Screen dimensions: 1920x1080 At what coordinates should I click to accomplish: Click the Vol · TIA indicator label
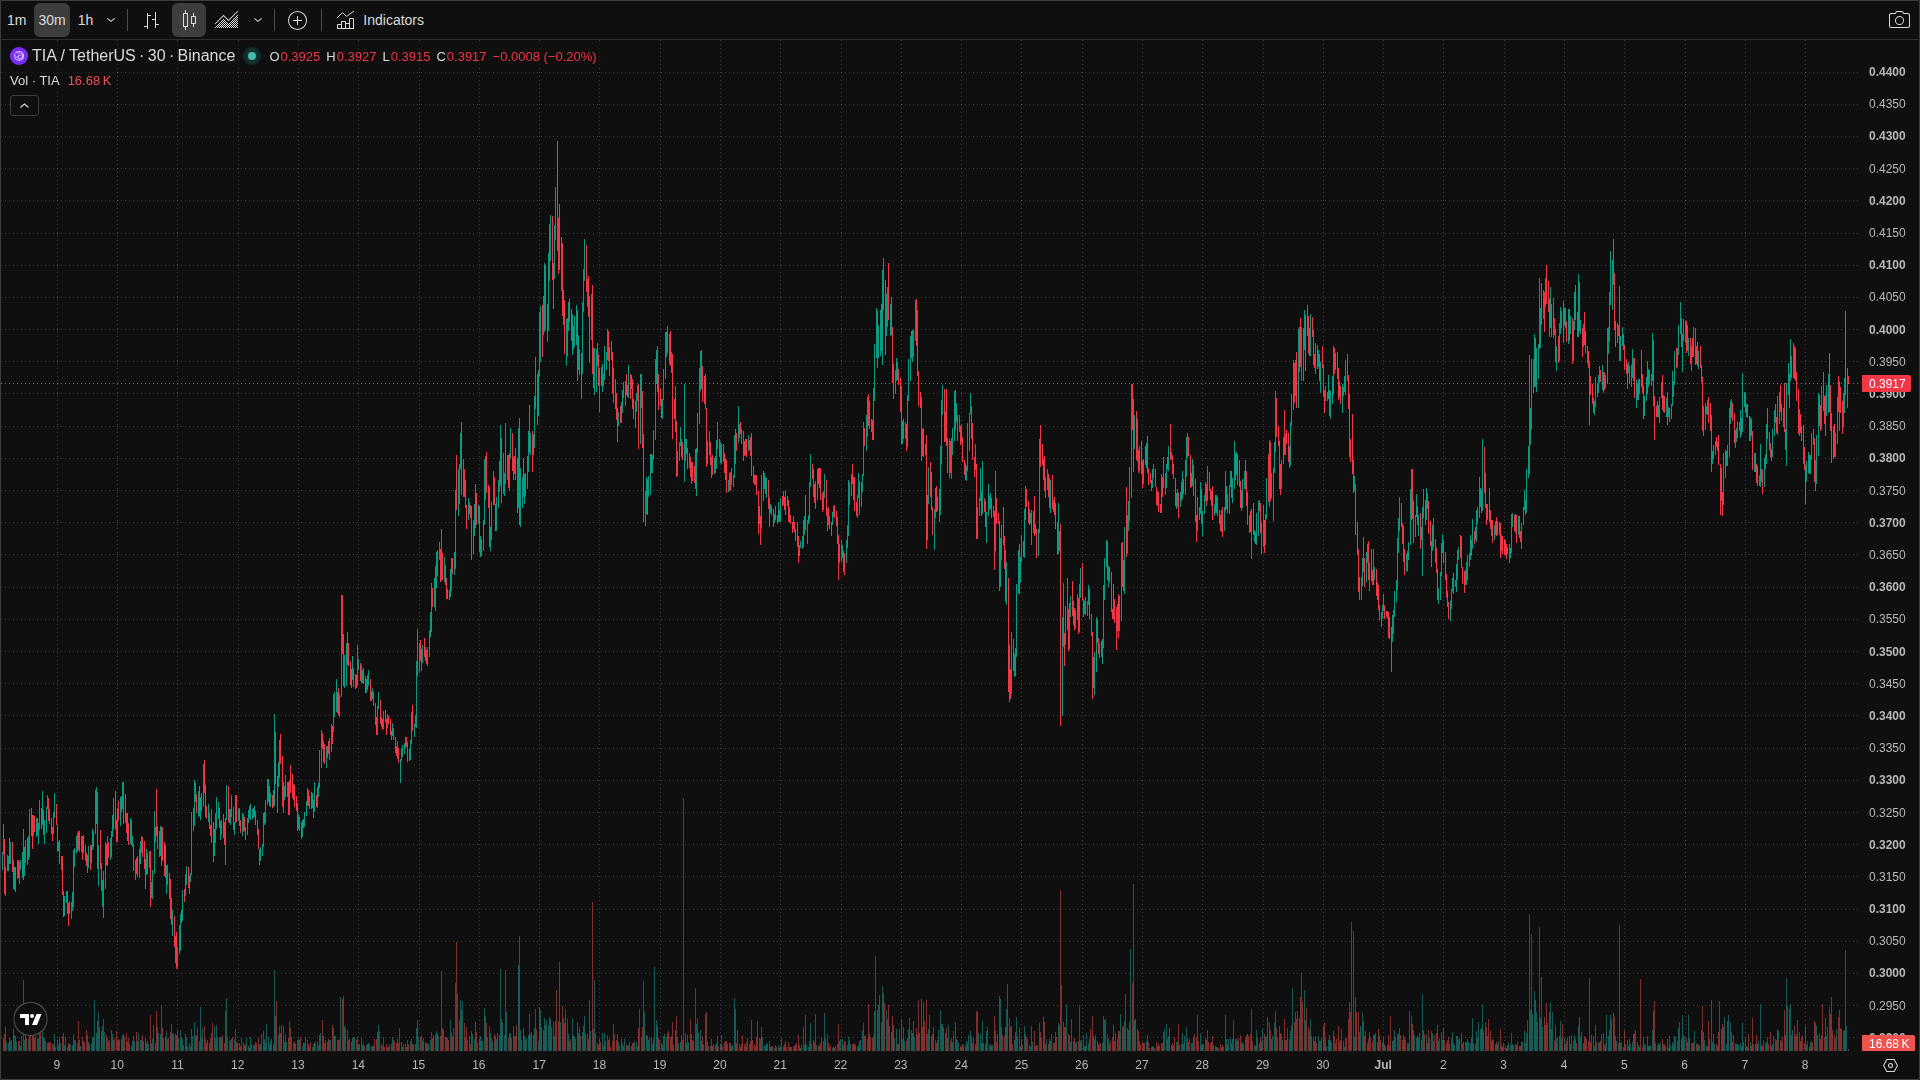35,81
